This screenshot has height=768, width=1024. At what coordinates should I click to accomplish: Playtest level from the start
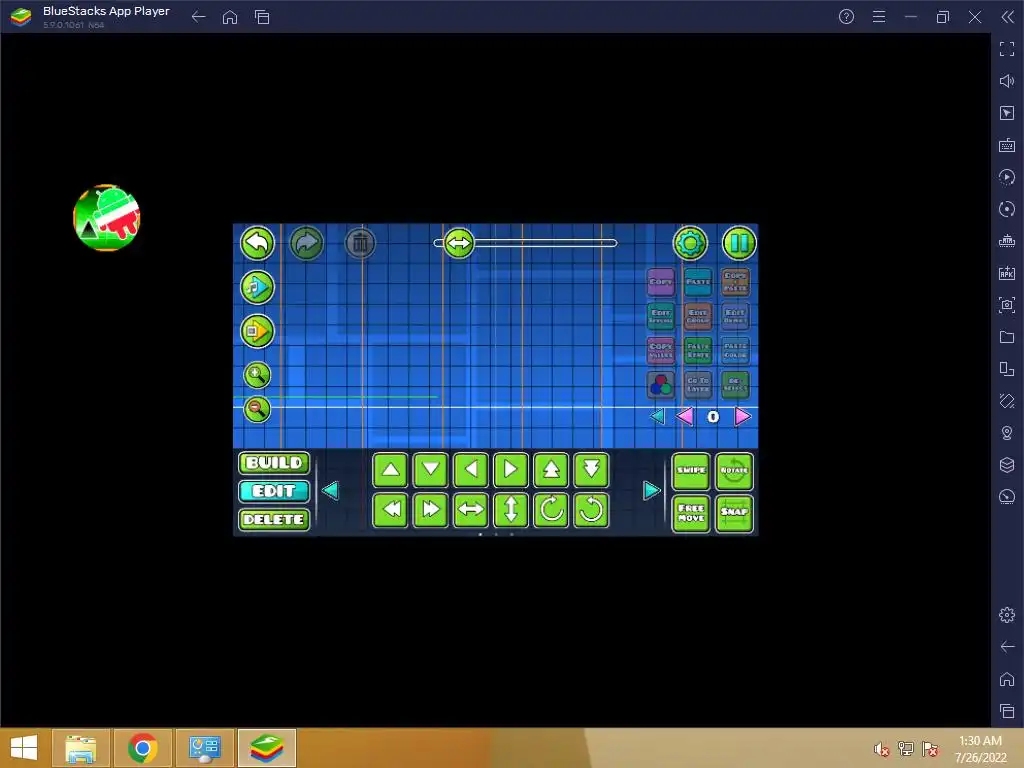tap(257, 331)
